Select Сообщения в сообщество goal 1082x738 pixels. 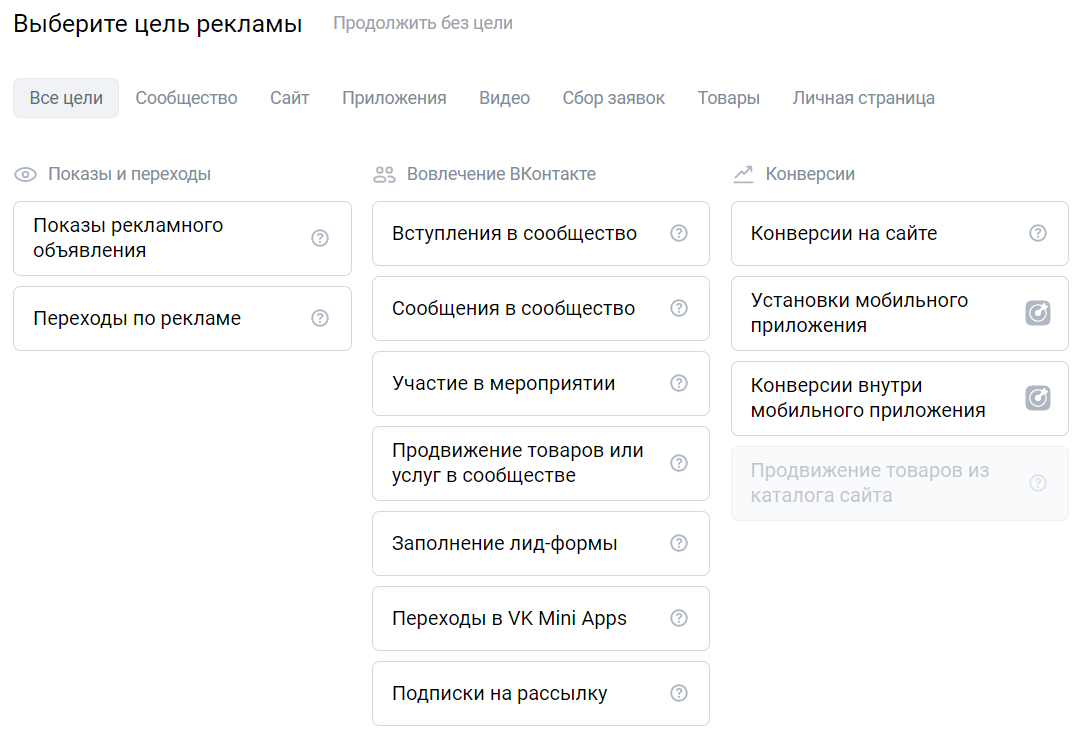(x=541, y=309)
